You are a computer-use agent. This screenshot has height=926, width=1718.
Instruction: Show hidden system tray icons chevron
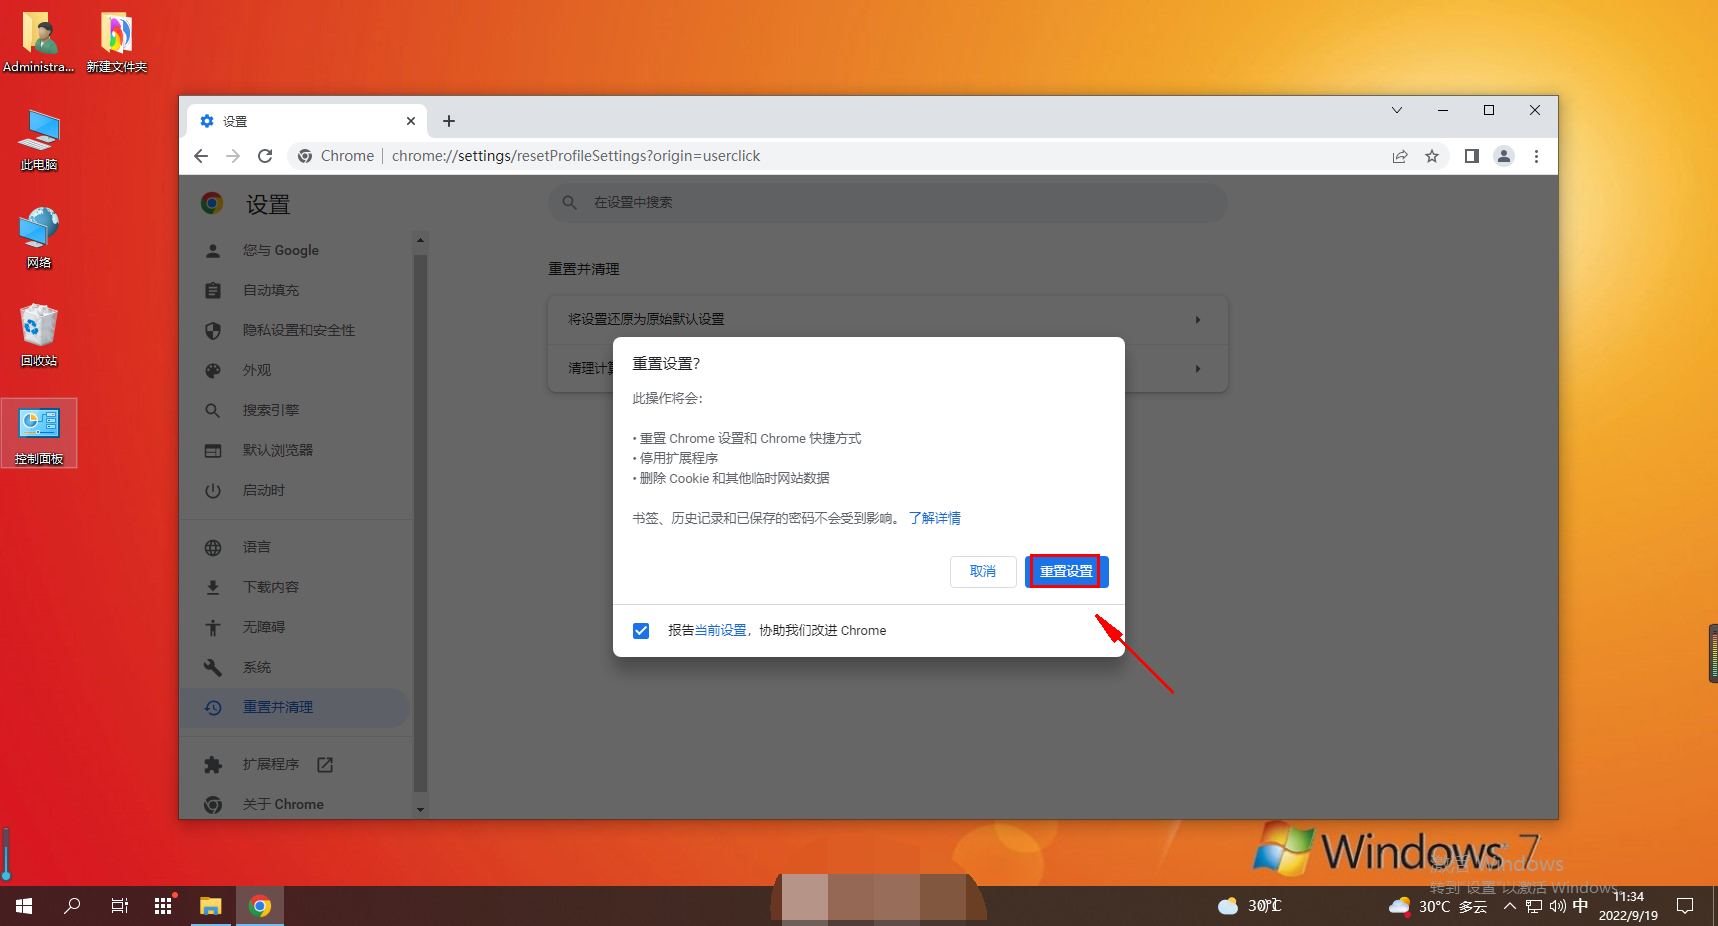(1509, 906)
